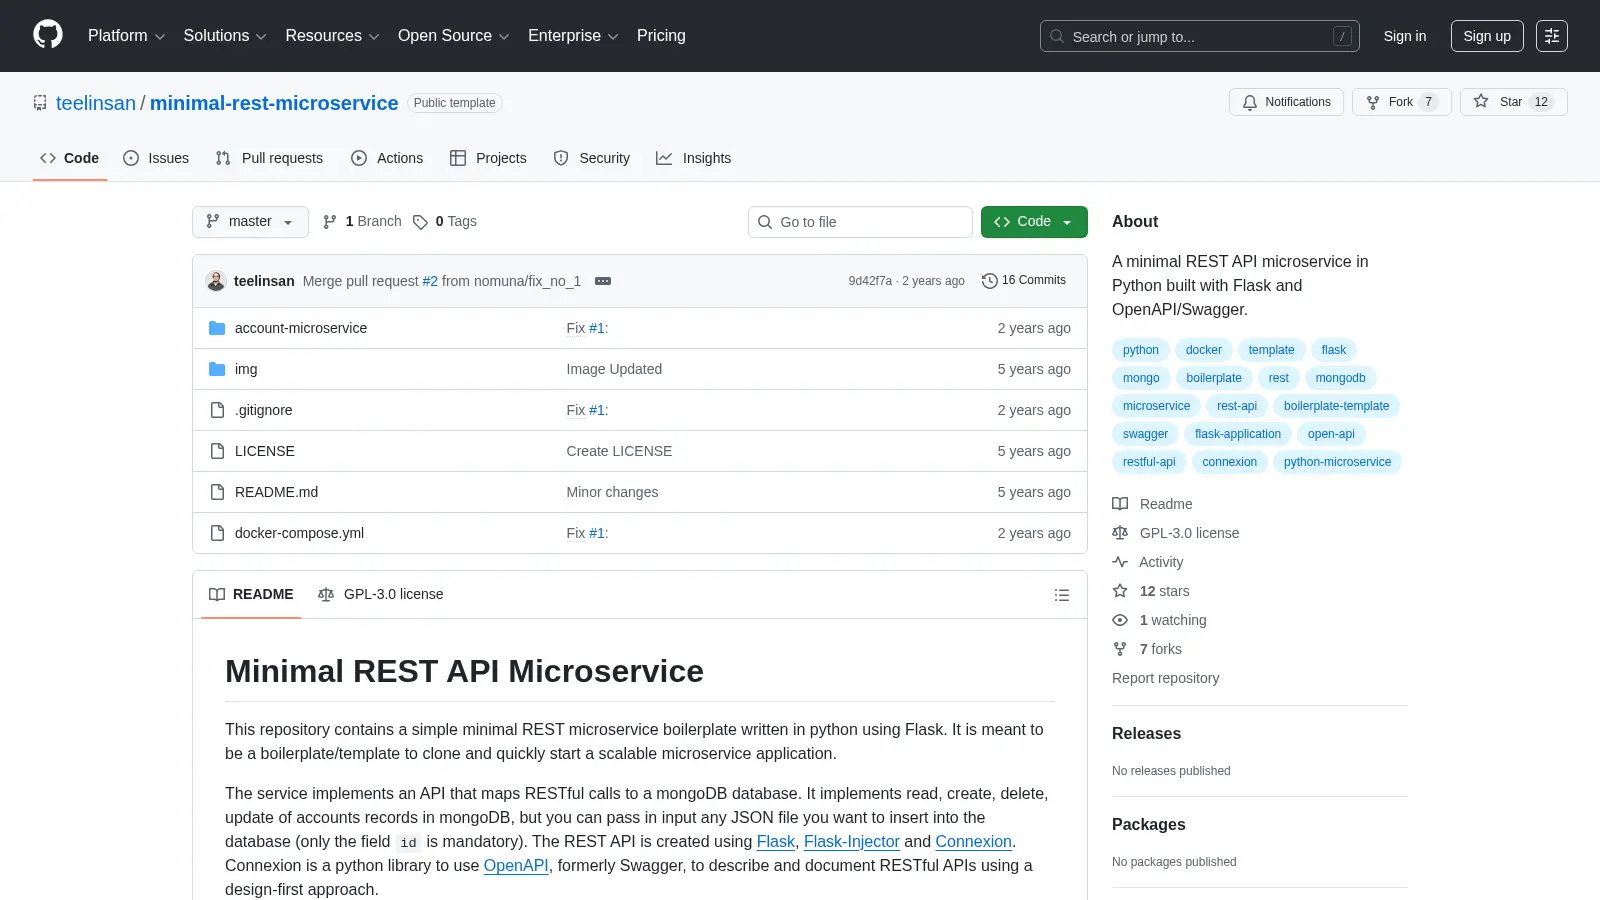Open the master branch selector
This screenshot has width=1600, height=900.
tap(250, 222)
